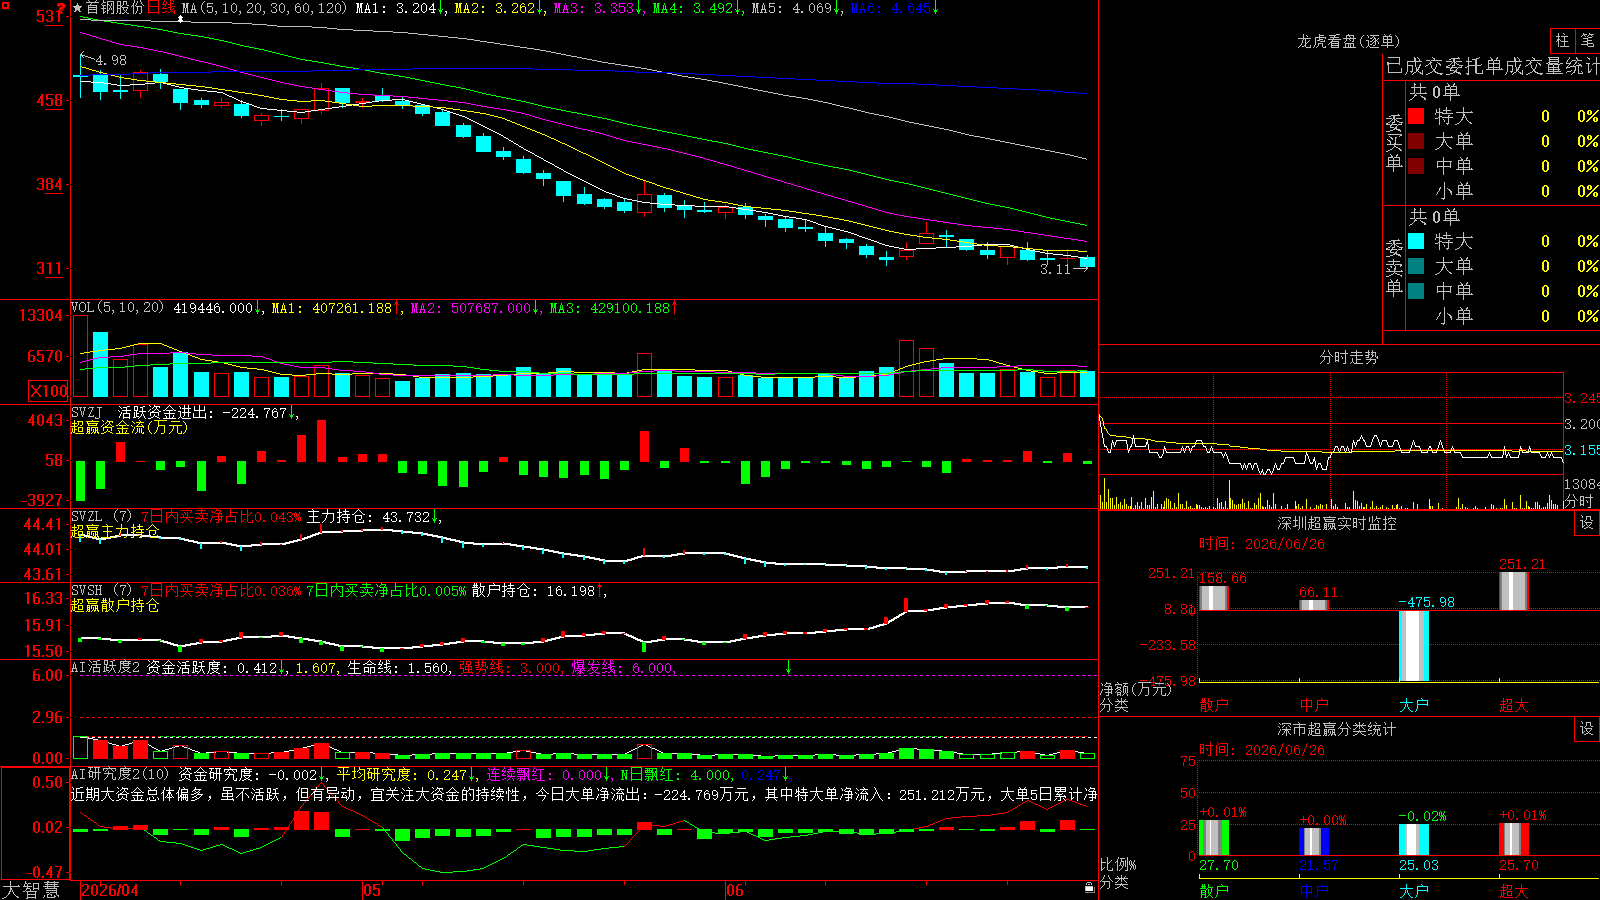
Task: Click the MA1: 3.204 value
Action: tap(400, 8)
